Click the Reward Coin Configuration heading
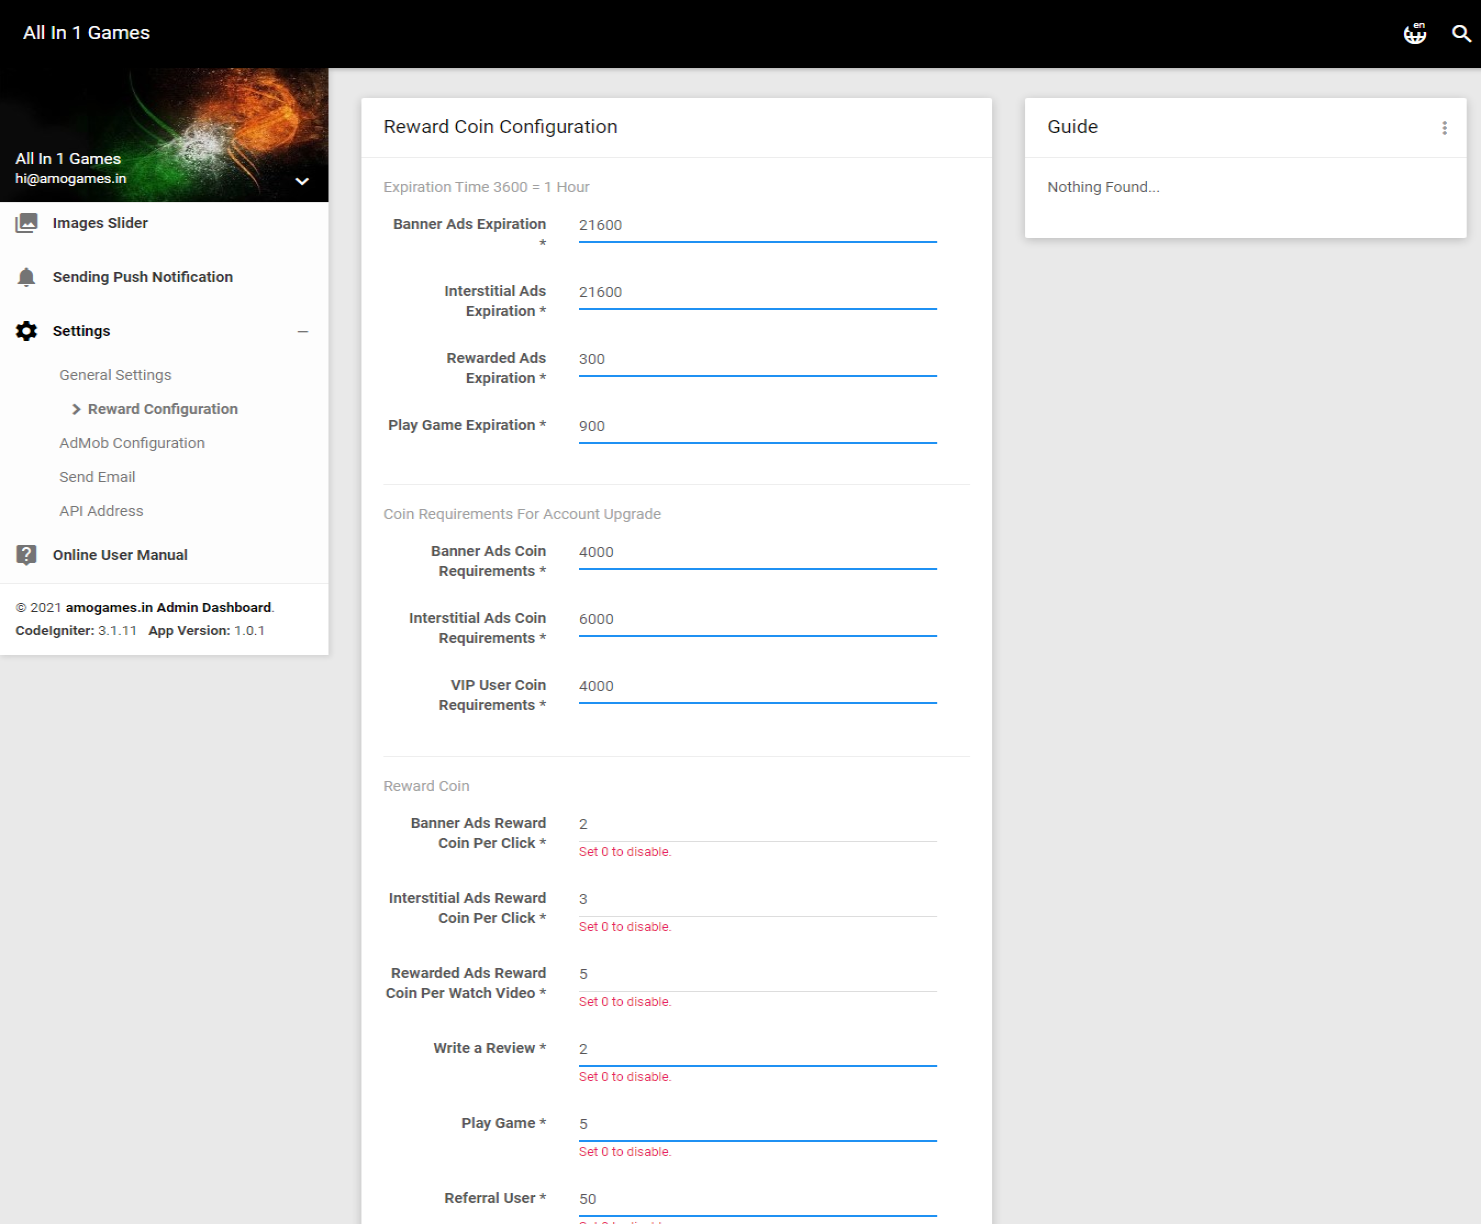The width and height of the screenshot is (1481, 1224). [500, 127]
